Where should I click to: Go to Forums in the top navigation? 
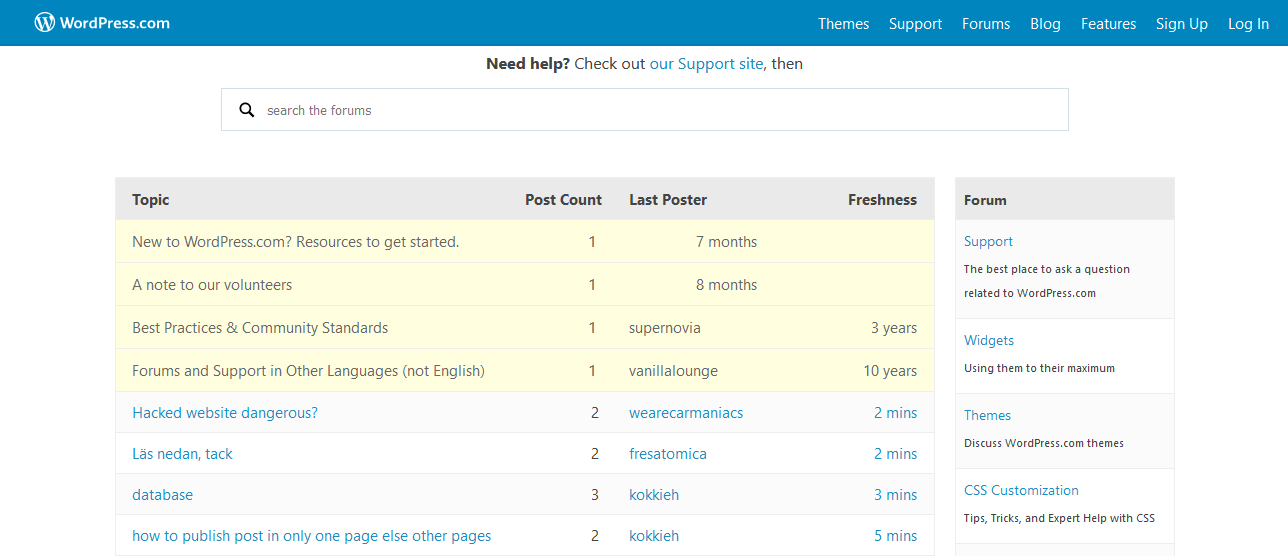pos(986,24)
